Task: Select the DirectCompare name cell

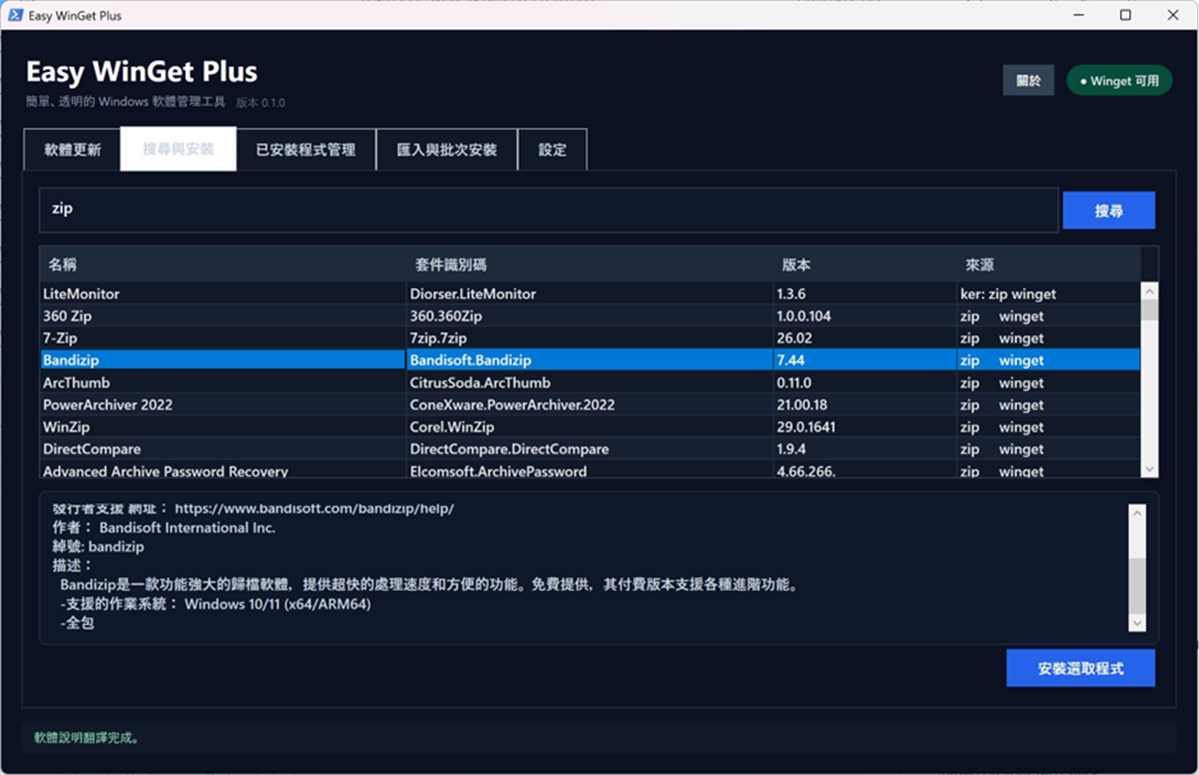Action: click(223, 449)
